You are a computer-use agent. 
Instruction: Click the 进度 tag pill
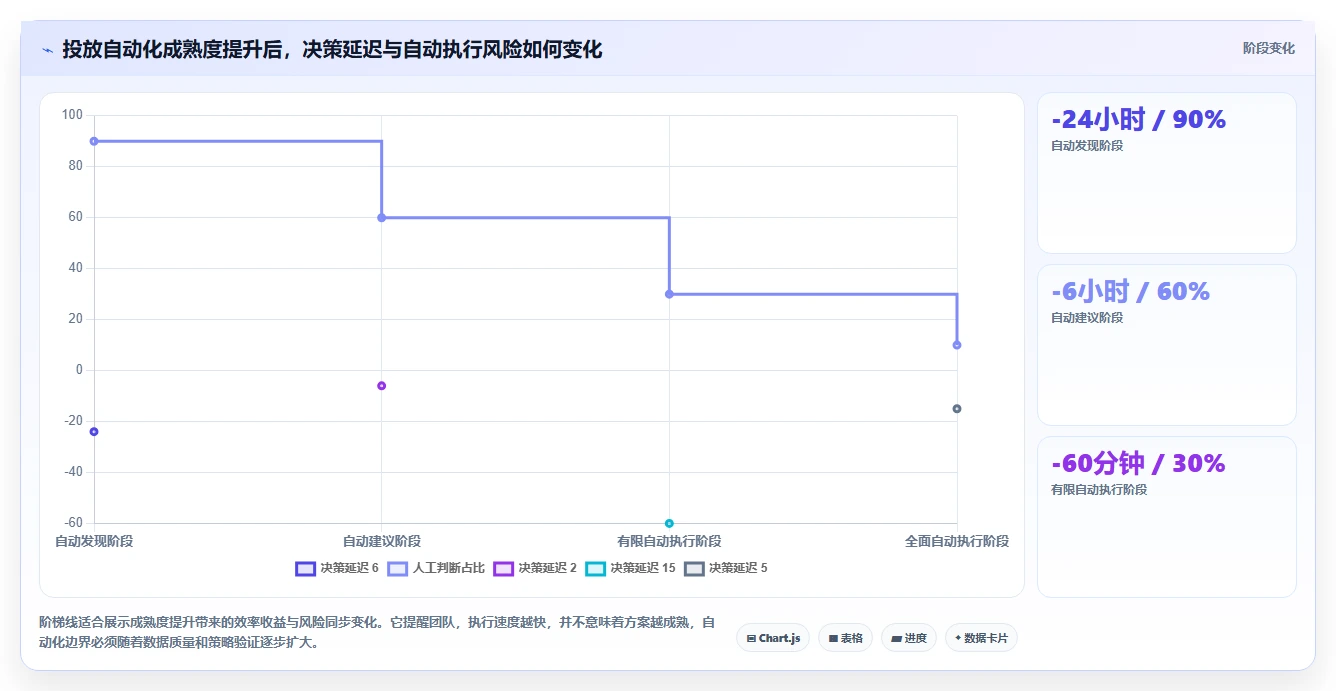pos(908,638)
